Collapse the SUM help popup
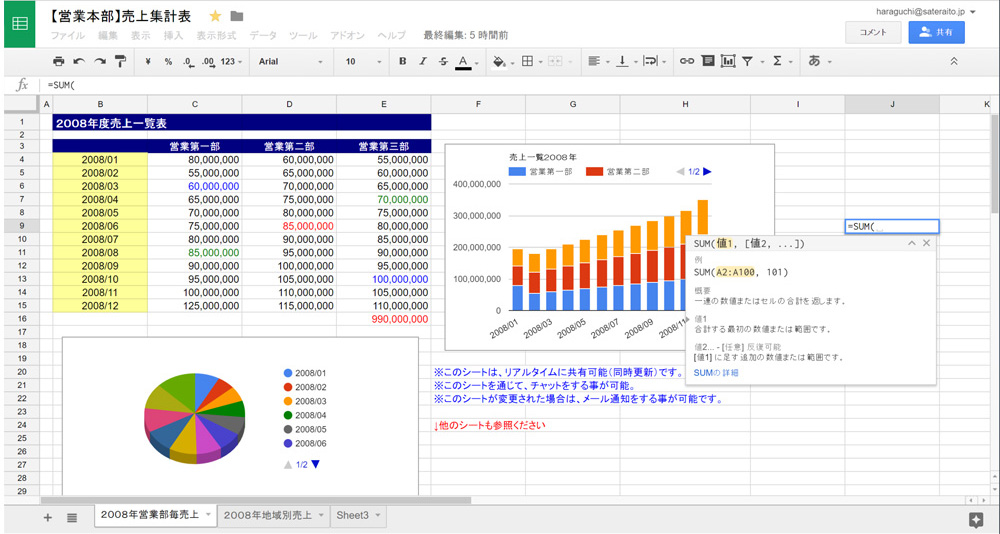Screen dimensions: 1000x534 (x=912, y=243)
